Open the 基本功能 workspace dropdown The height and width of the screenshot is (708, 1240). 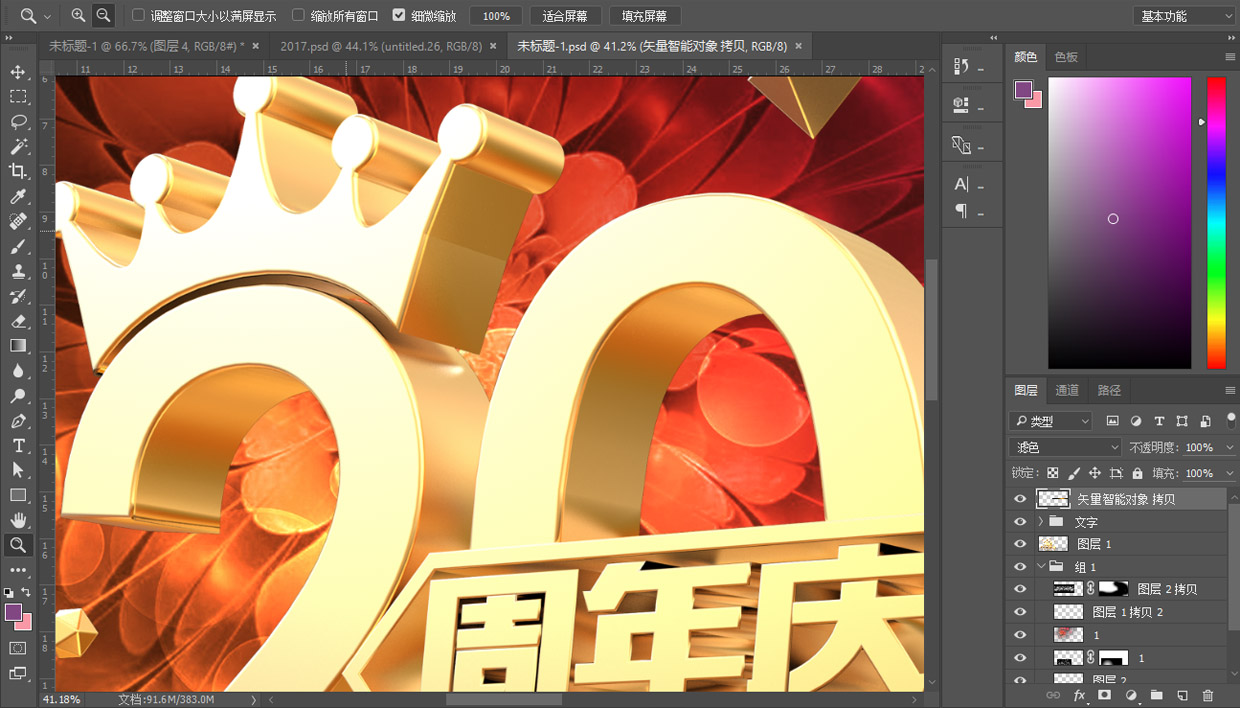coord(1185,16)
